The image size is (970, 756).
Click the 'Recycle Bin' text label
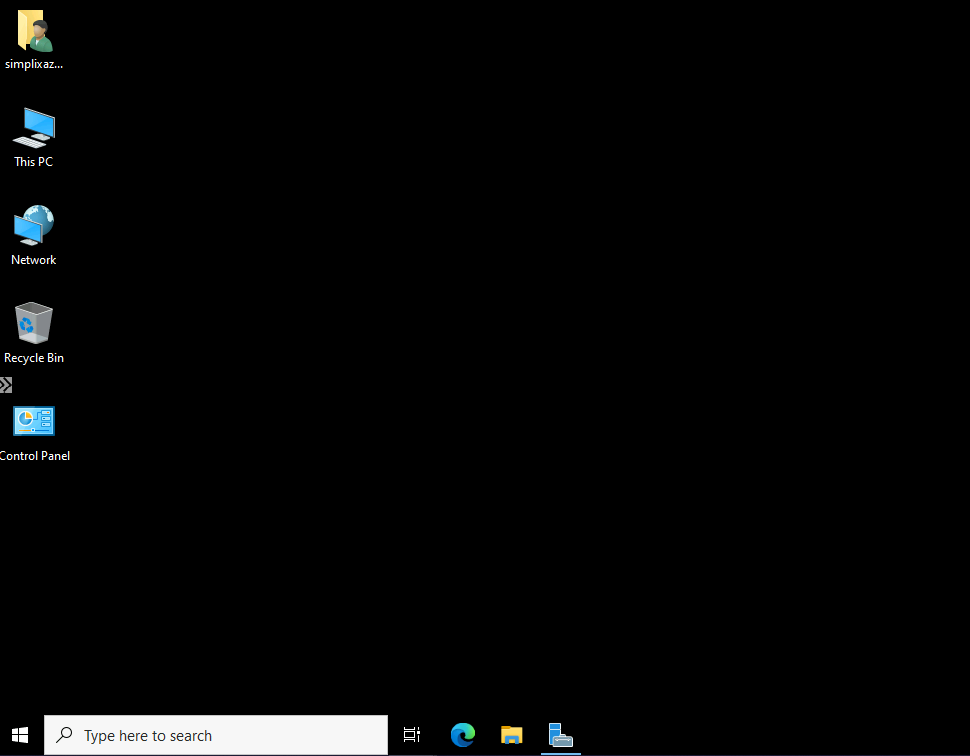click(x=34, y=358)
